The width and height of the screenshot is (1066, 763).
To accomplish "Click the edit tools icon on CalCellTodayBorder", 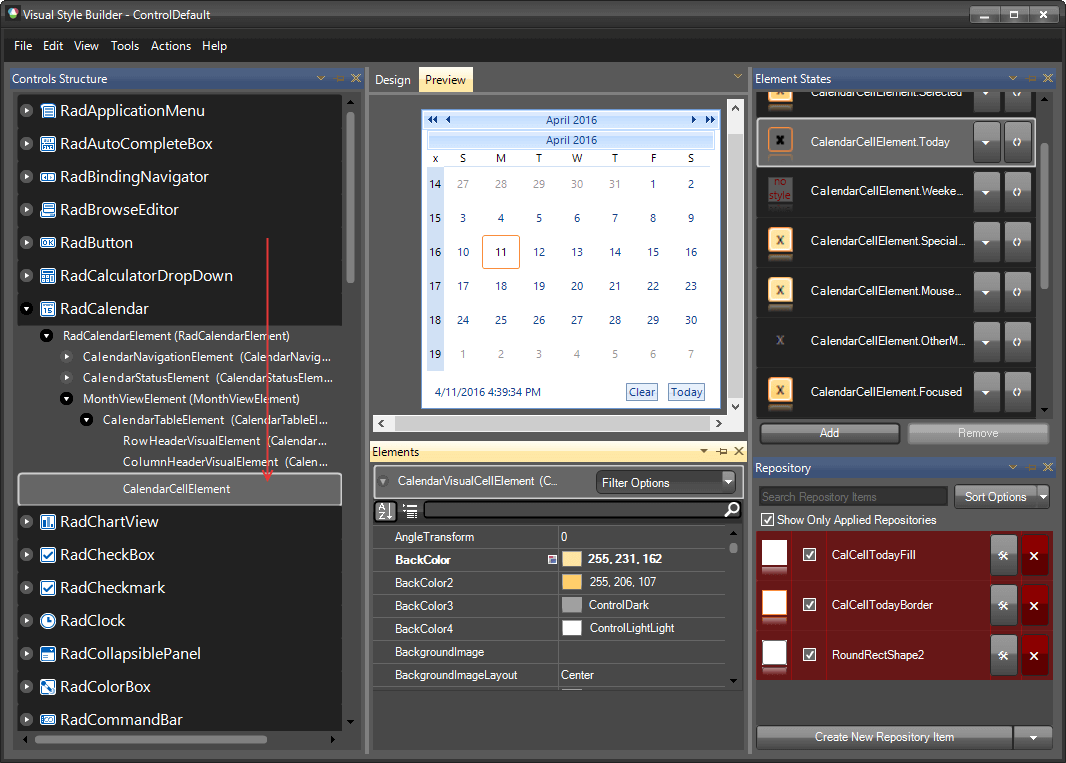I will 1003,605.
